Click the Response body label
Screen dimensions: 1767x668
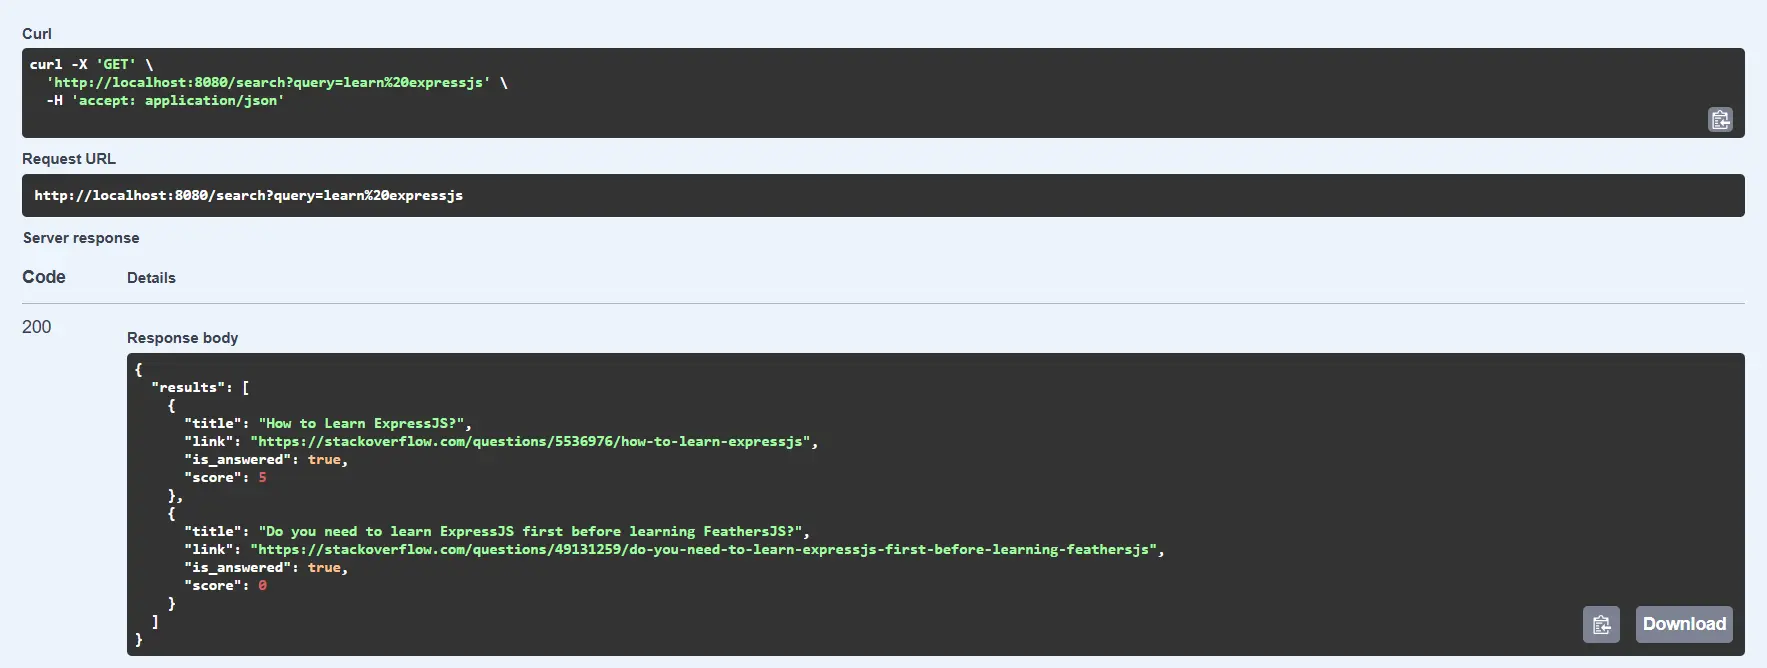coord(182,337)
